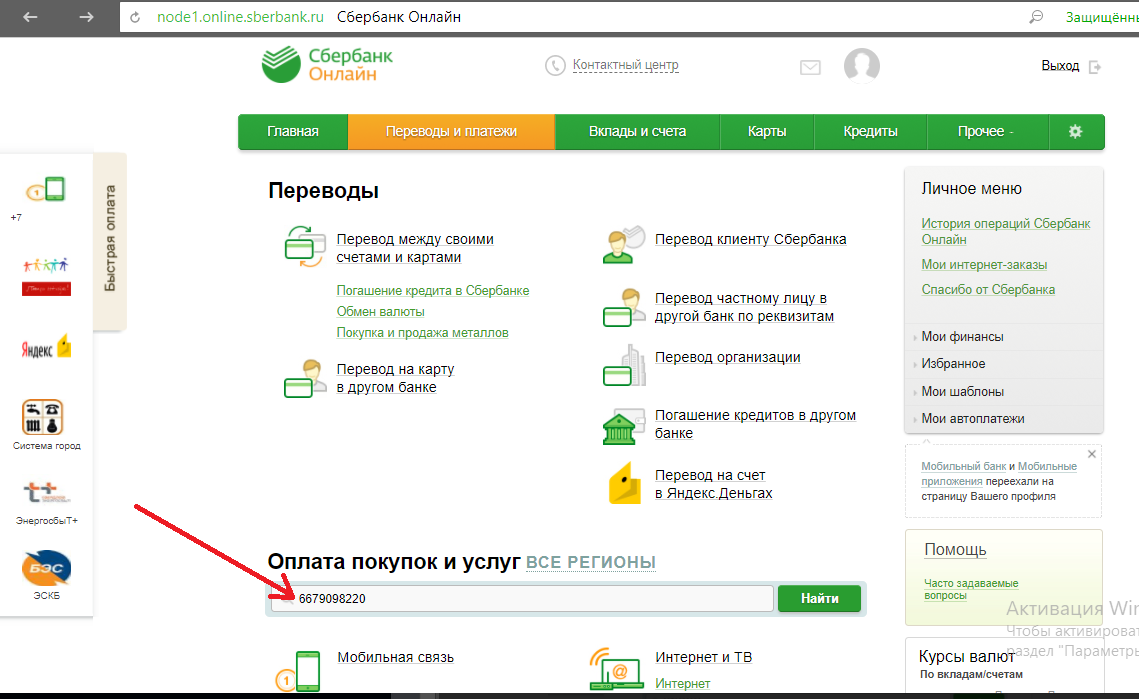The height and width of the screenshot is (699, 1139).
Task: Open Перевод между своими счетами и картами
Action: [415, 249]
